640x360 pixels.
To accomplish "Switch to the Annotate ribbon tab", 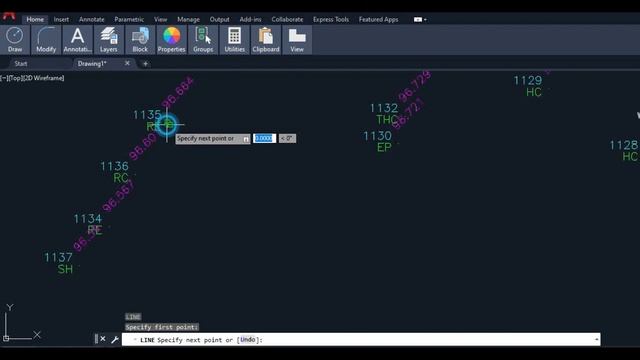I will click(x=91, y=19).
